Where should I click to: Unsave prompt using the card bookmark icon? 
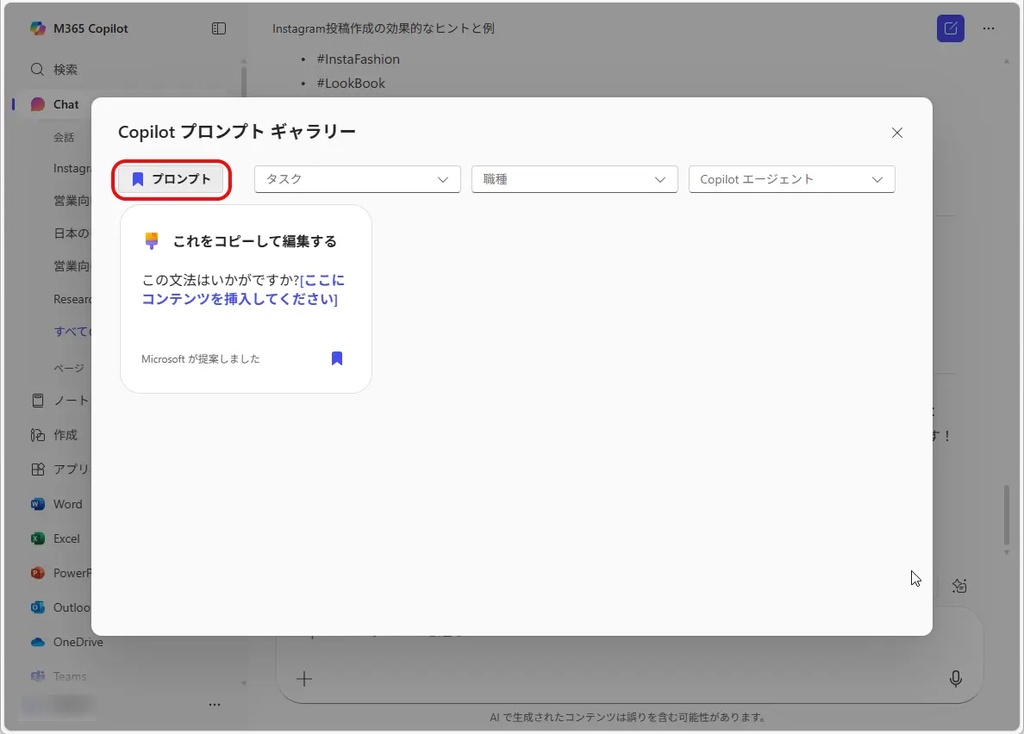click(x=337, y=358)
